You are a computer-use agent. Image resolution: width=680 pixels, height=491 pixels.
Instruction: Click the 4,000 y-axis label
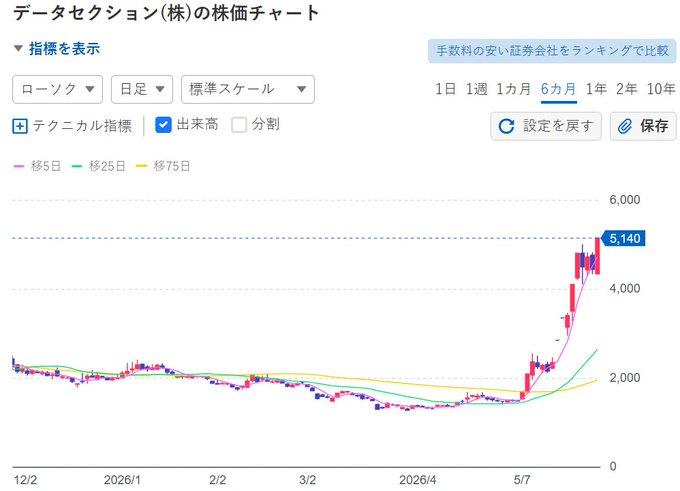(624, 288)
